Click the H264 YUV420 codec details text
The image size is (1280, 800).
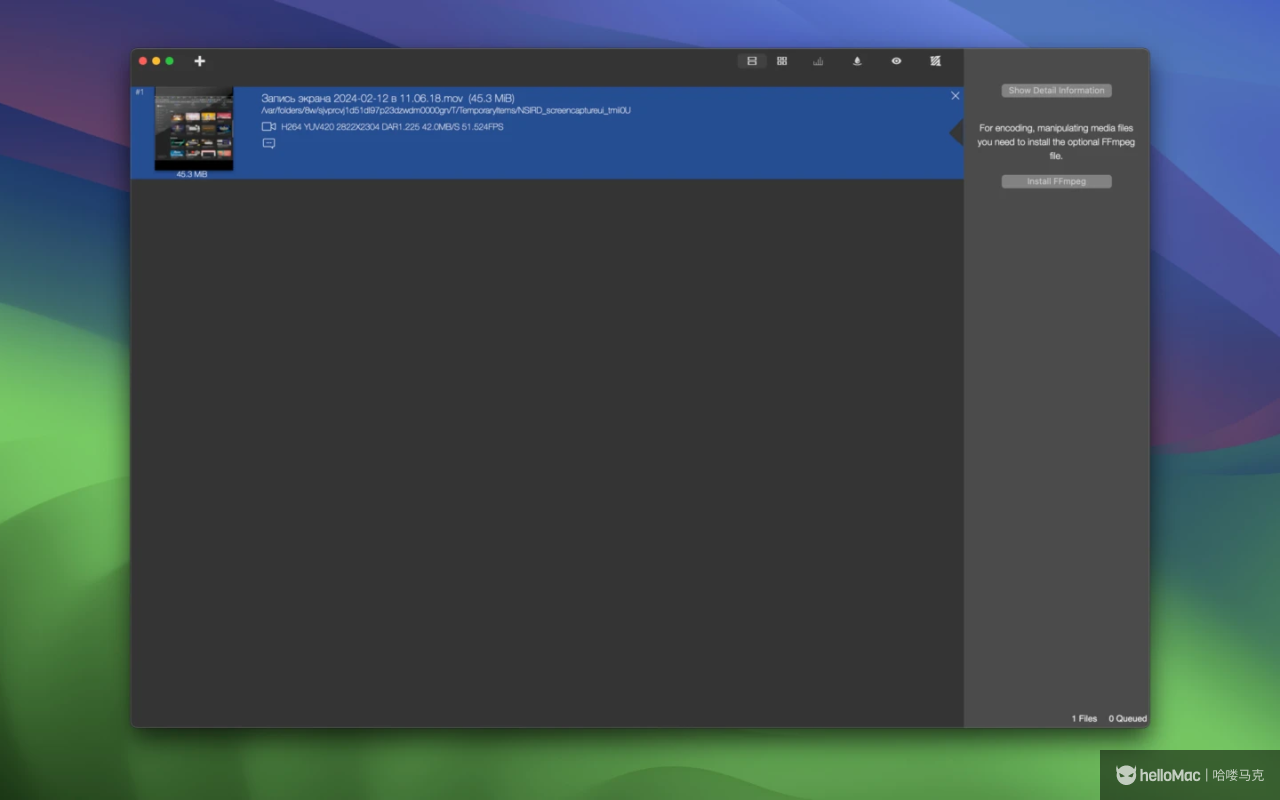(392, 127)
